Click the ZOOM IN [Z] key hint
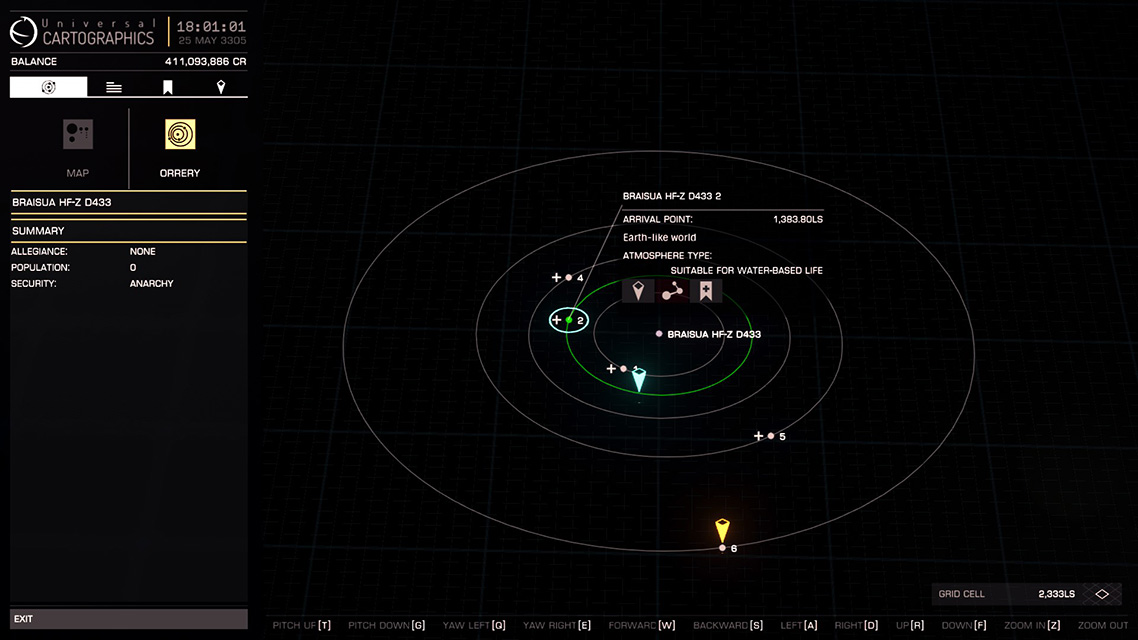This screenshot has width=1138, height=640. [1032, 625]
